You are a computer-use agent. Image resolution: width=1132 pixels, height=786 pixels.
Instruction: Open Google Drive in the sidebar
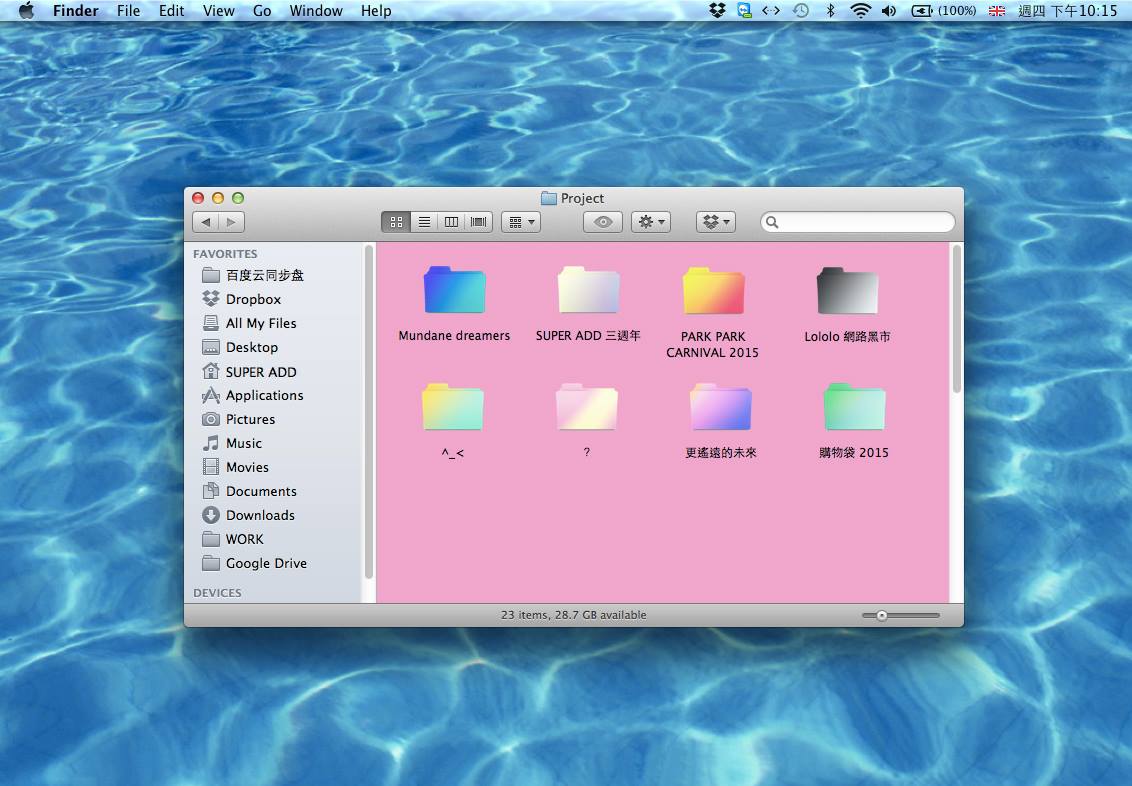(265, 563)
